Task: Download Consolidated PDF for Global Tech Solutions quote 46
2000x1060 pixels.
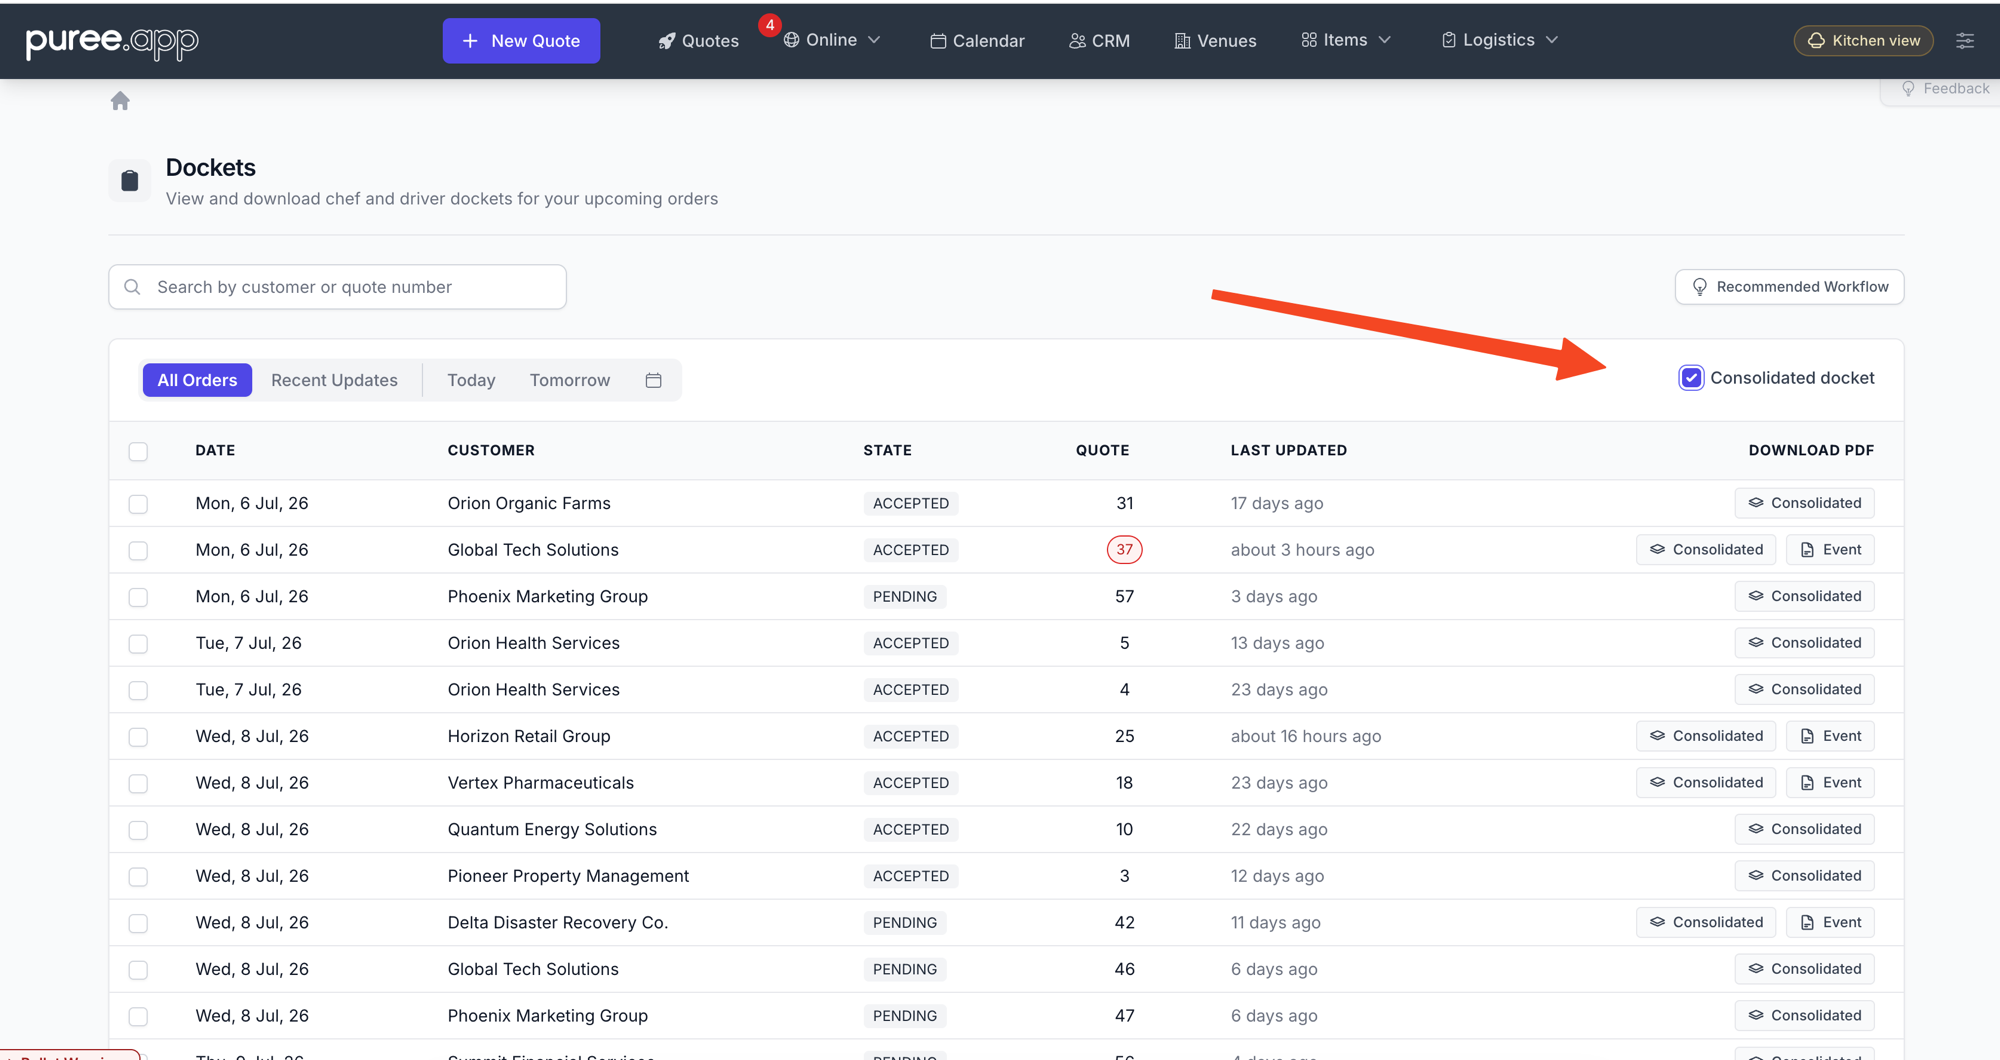Action: [x=1804, y=969]
